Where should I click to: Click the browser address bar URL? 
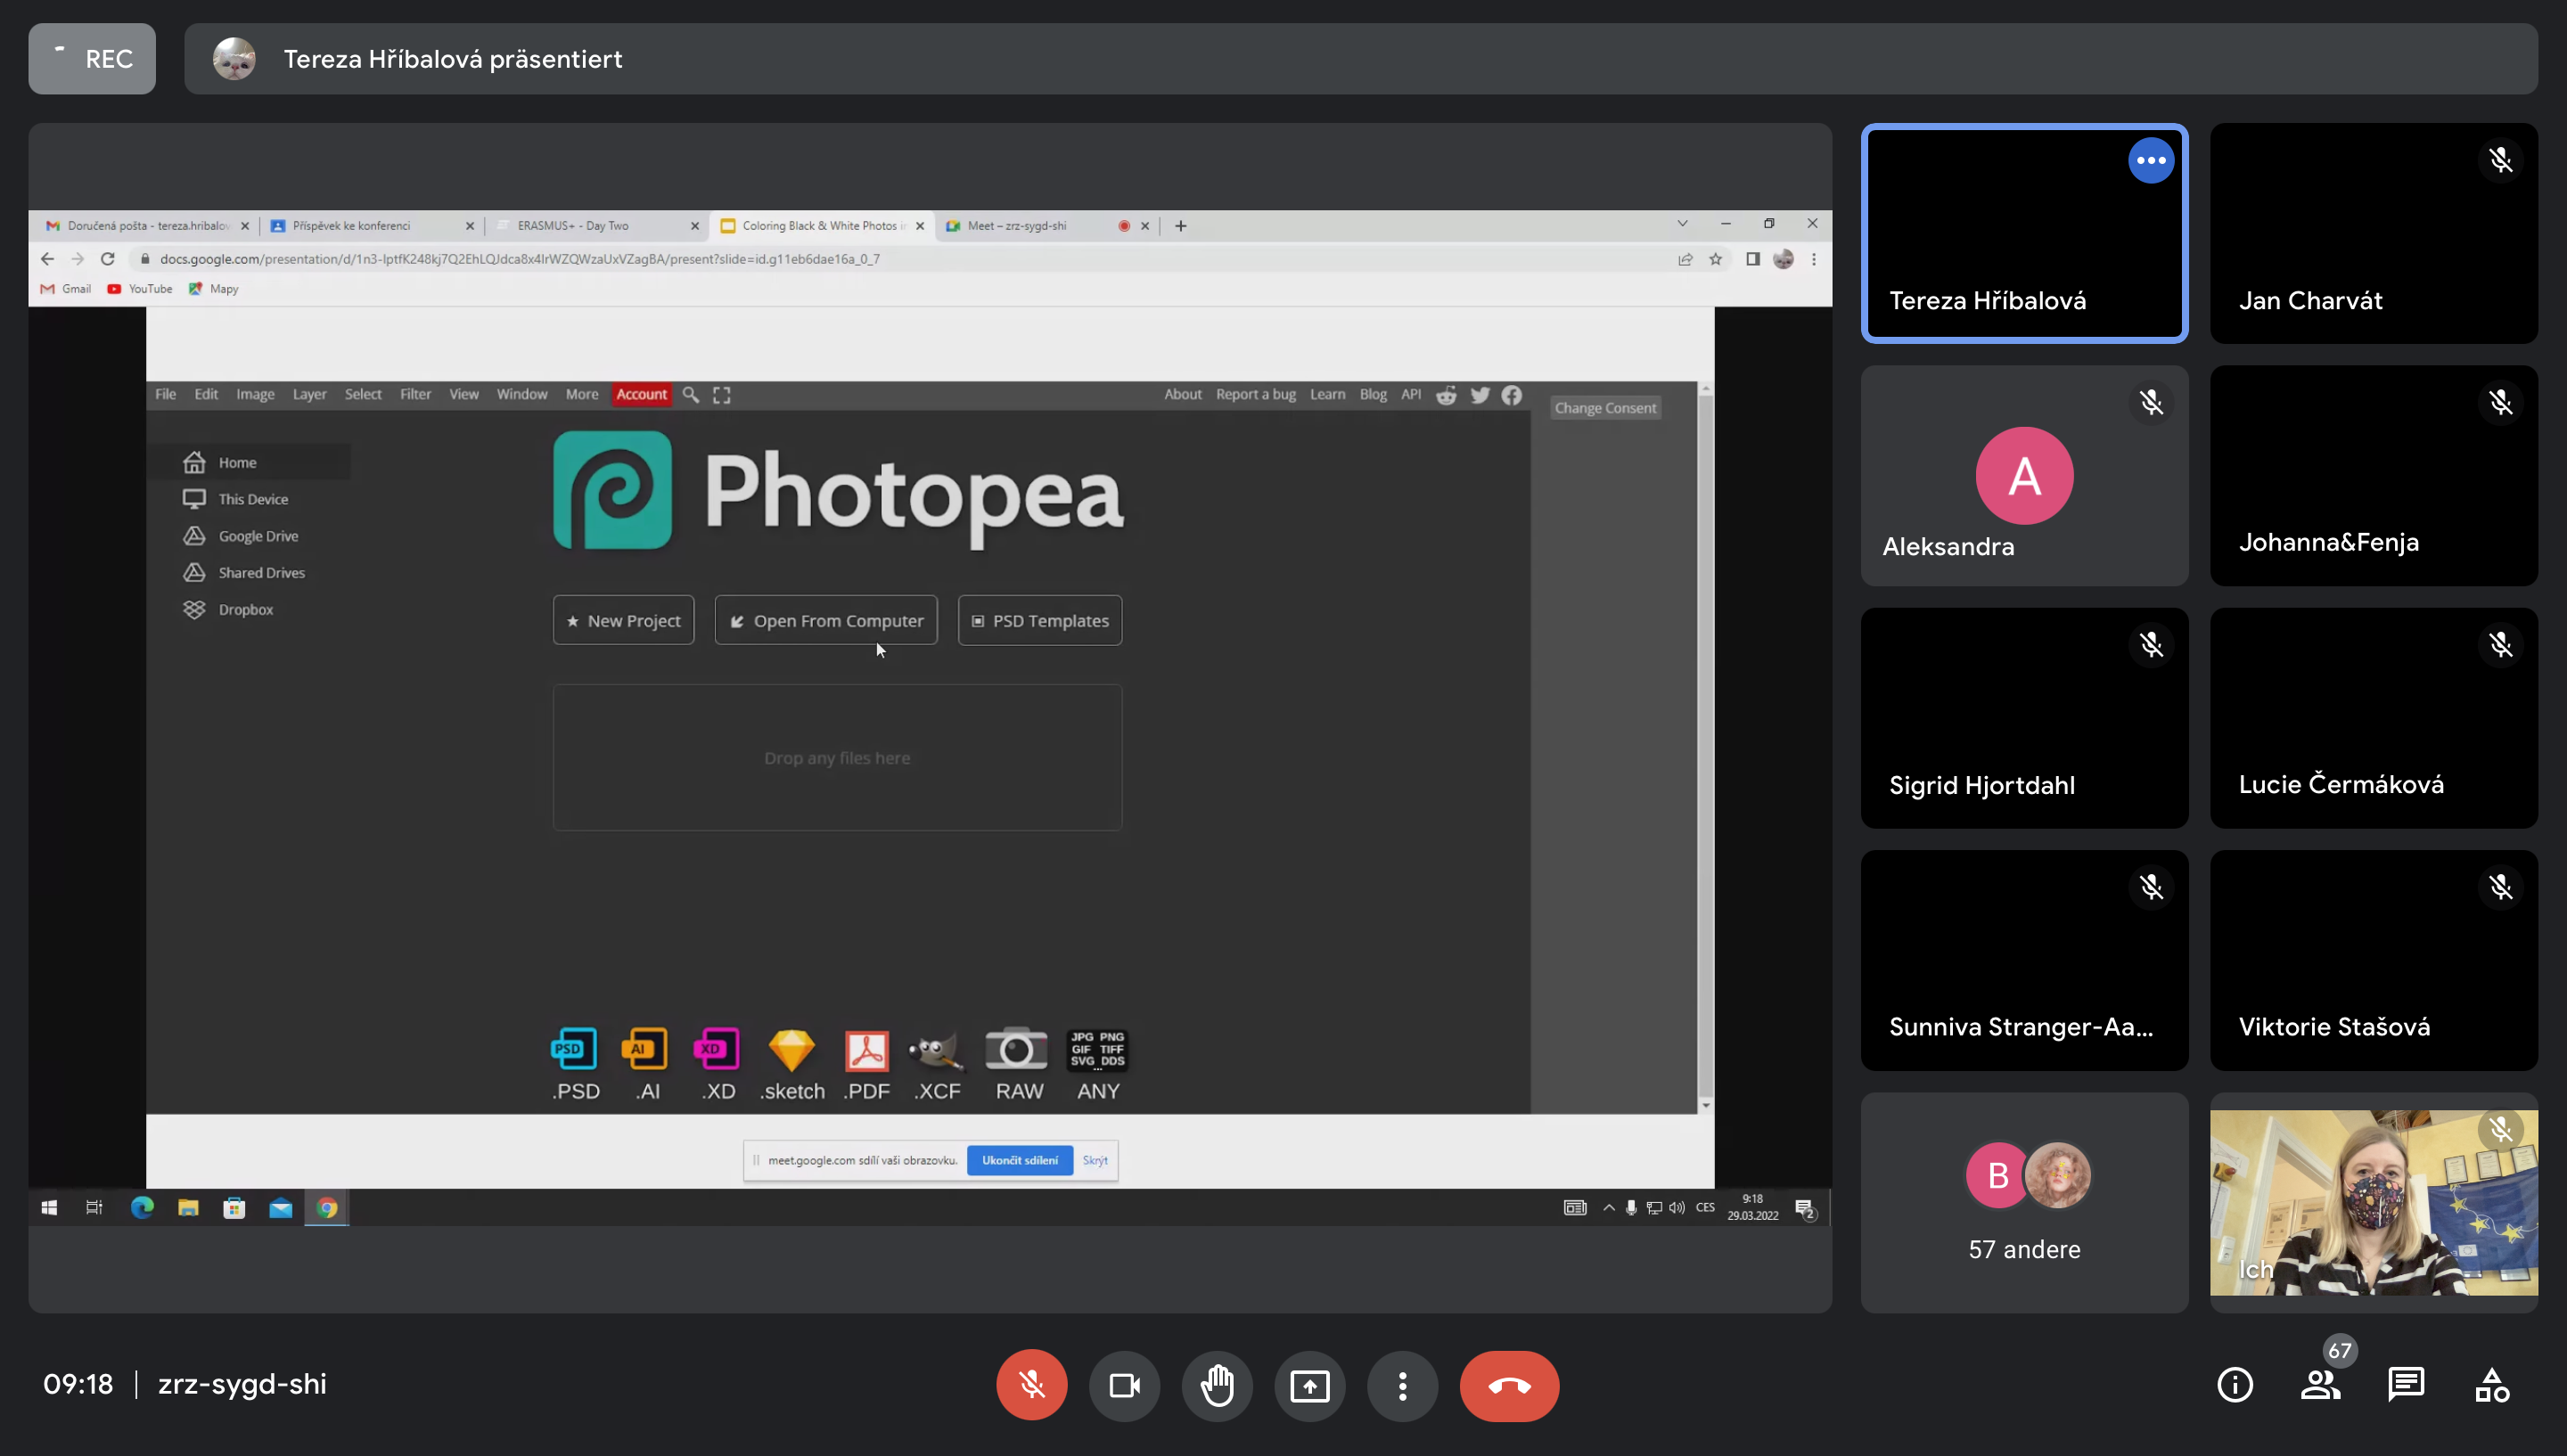pyautogui.click(x=520, y=259)
